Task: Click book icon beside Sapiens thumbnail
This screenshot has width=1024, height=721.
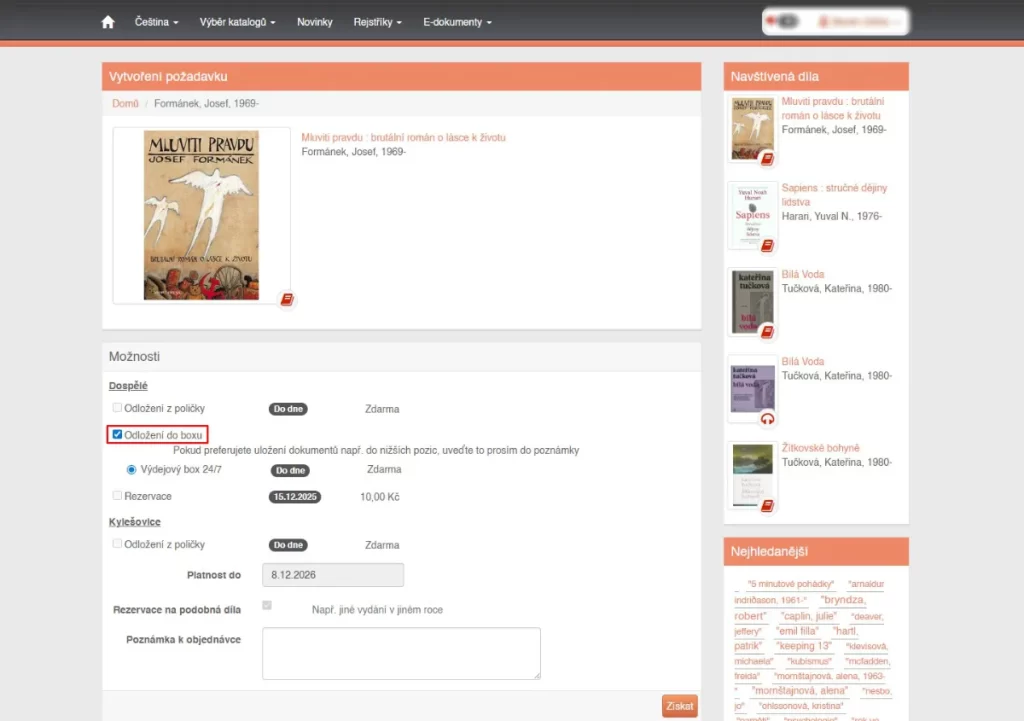Action: tap(767, 246)
